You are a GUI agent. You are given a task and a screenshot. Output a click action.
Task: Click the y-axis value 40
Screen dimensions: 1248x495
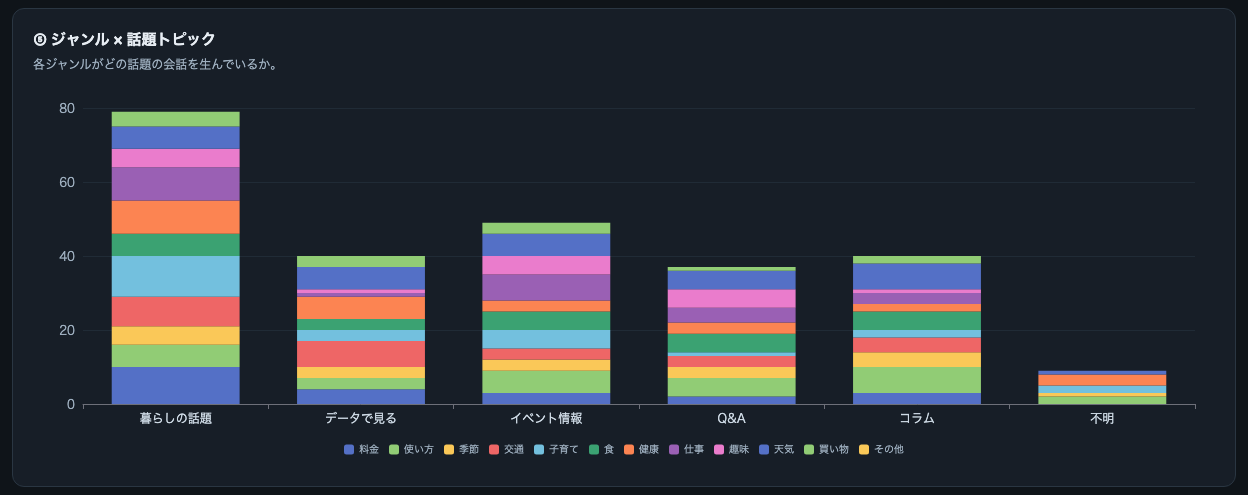(67, 256)
